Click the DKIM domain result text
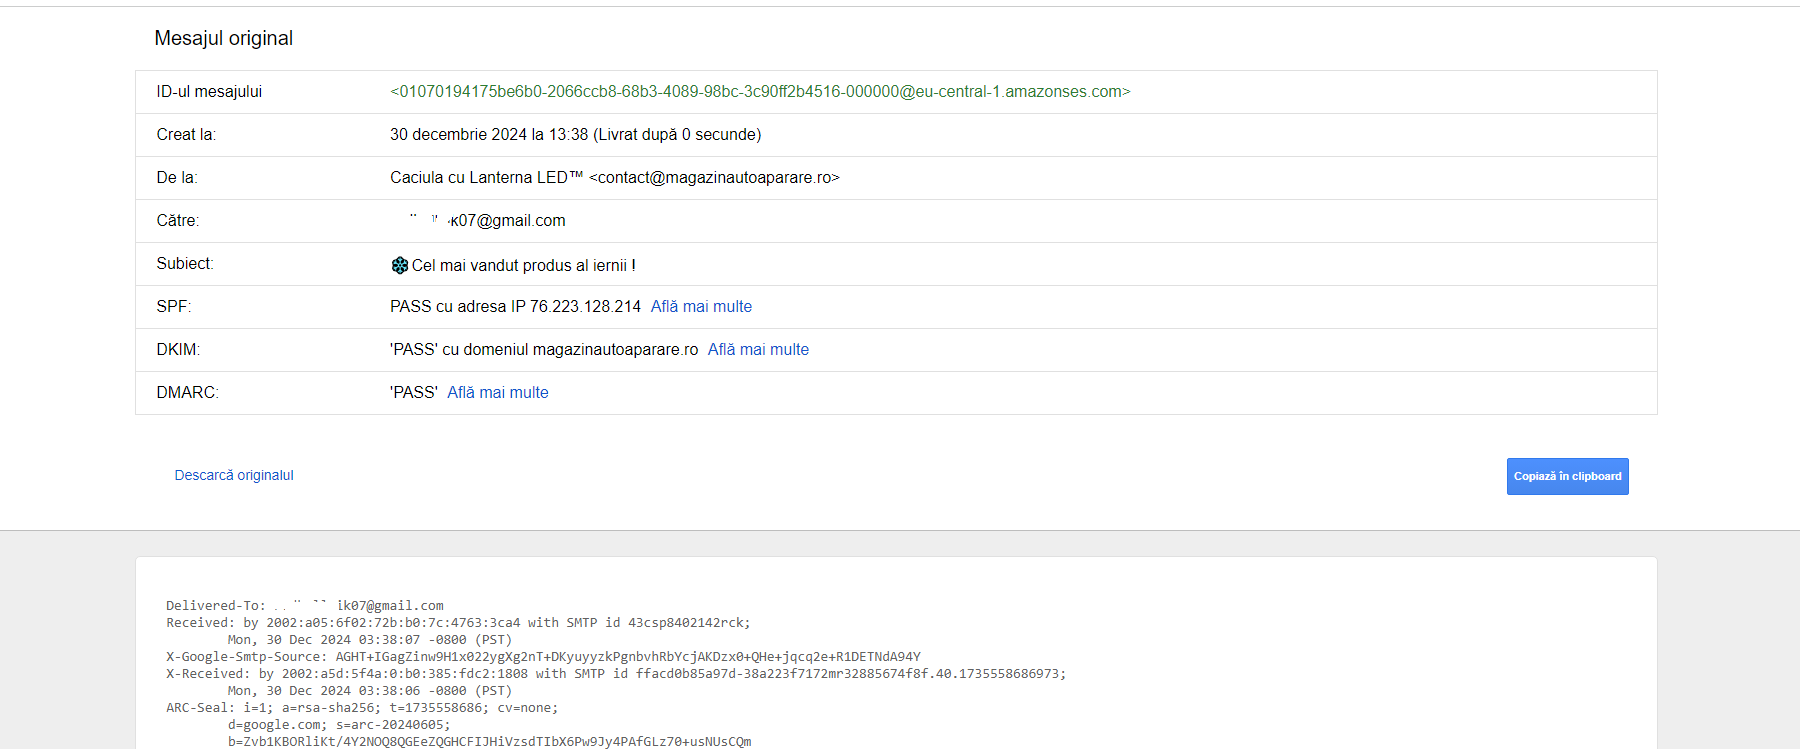This screenshot has width=1800, height=749. [543, 350]
